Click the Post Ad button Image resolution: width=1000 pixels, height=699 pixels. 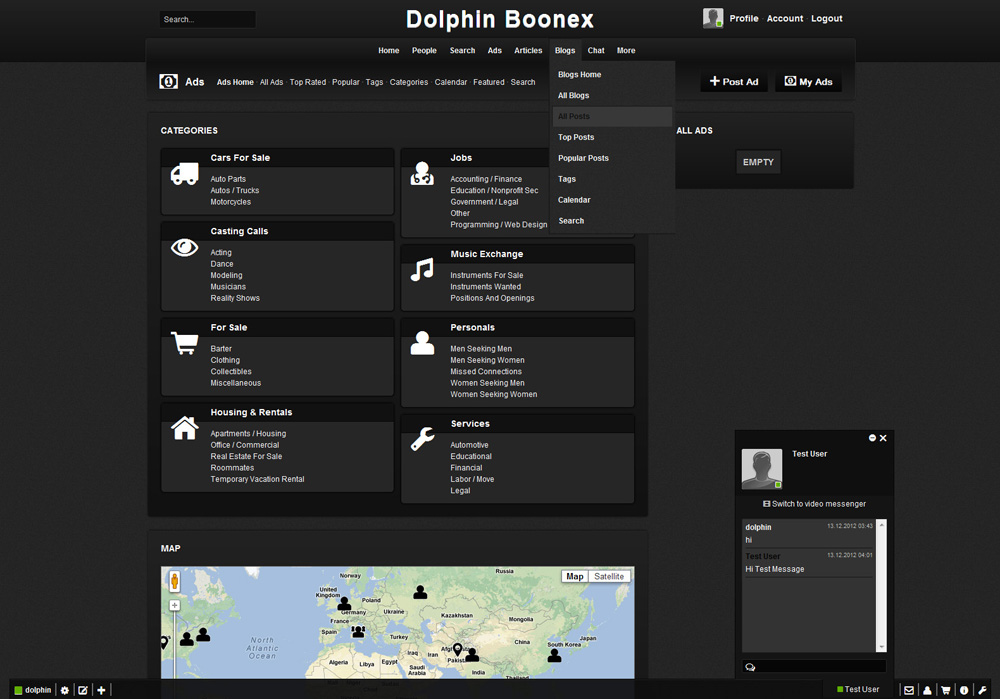[x=733, y=82]
